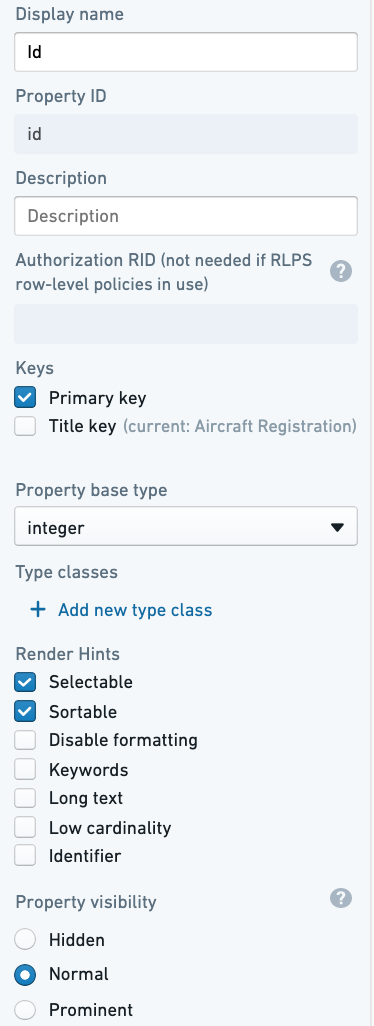The width and height of the screenshot is (374, 1026).
Task: Select Hidden property visibility
Action: 25,940
